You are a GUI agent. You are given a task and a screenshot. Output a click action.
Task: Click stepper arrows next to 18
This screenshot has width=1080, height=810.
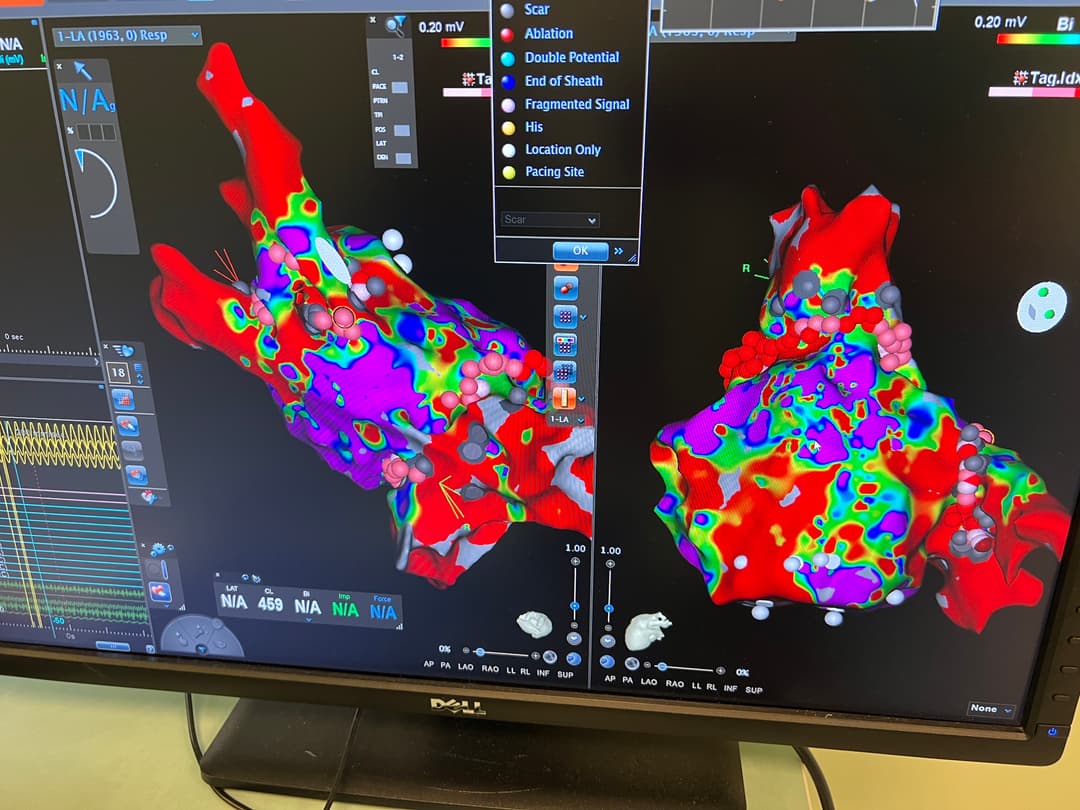141,378
